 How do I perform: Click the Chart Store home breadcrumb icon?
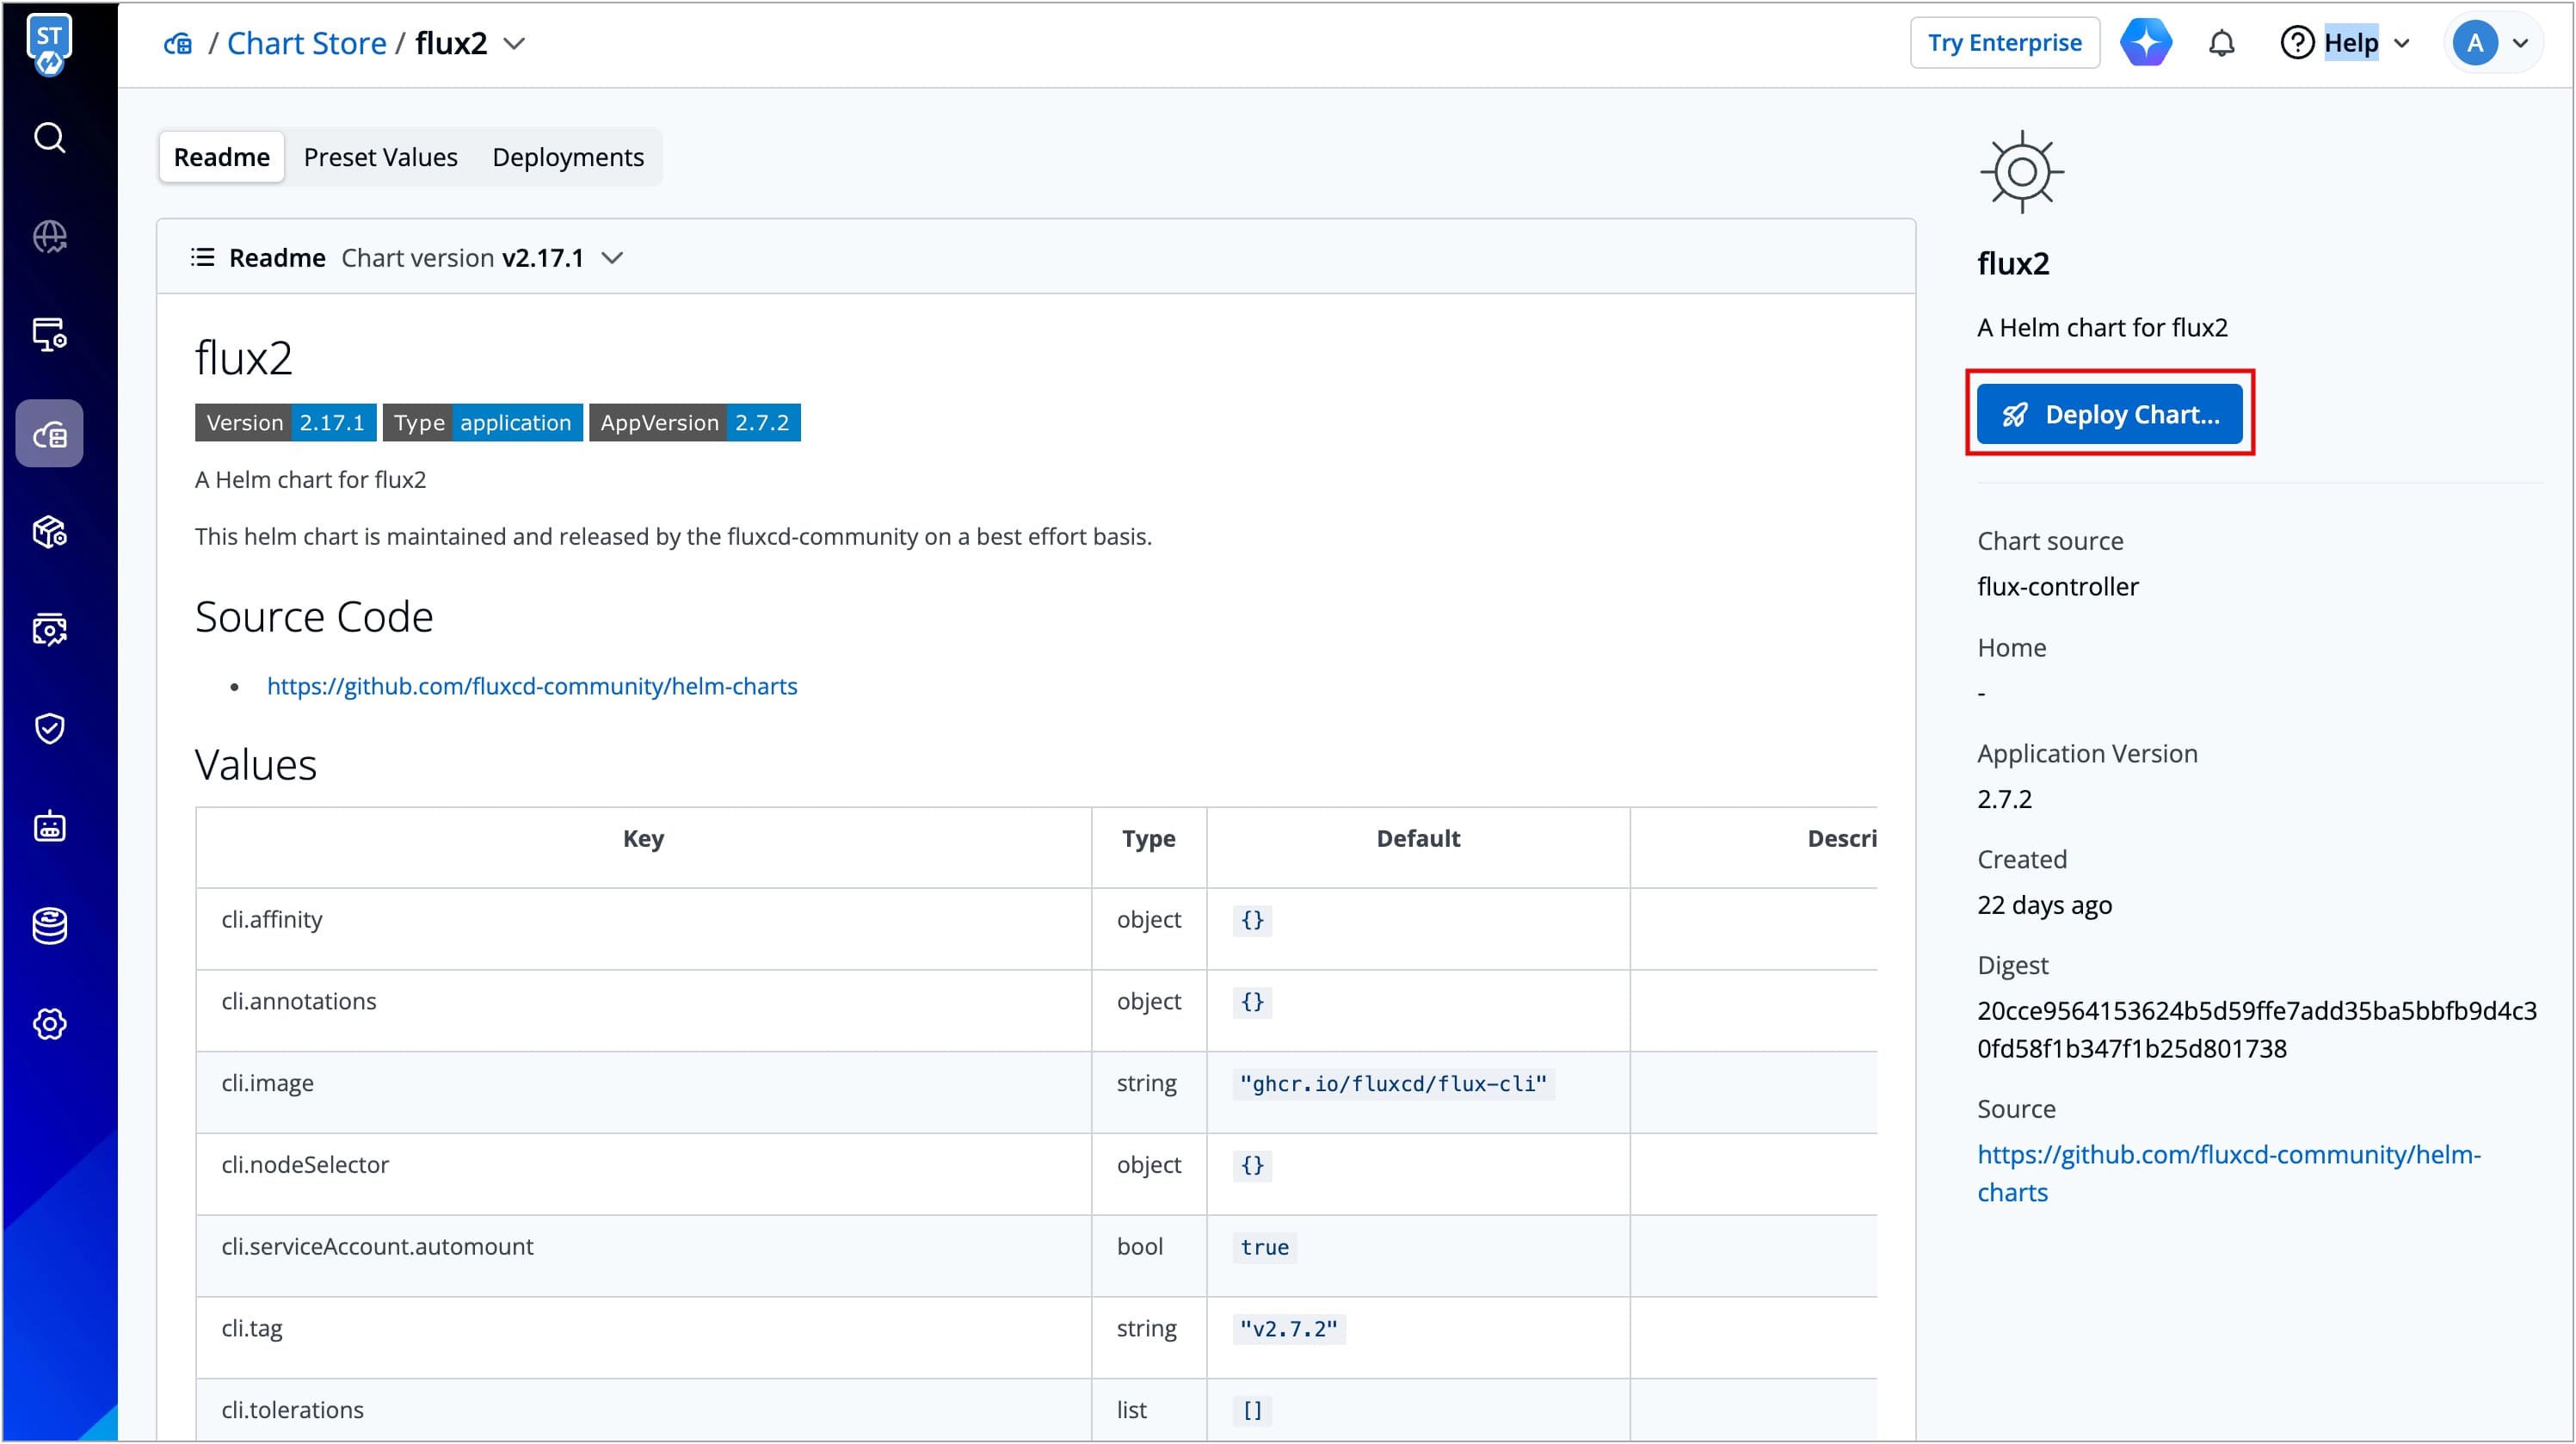click(x=178, y=44)
